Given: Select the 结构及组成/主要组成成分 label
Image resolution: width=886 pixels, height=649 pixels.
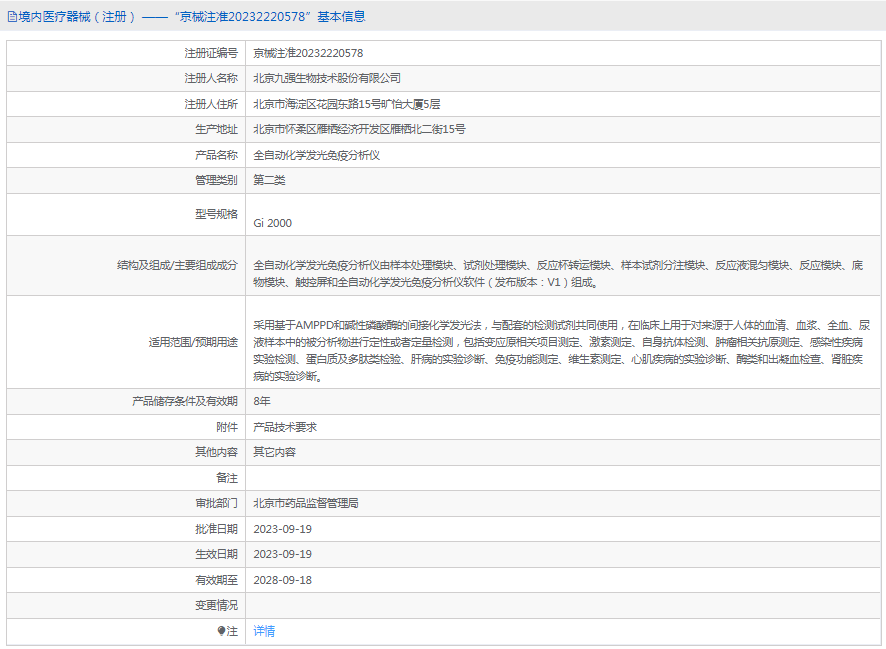Looking at the screenshot, I should 177,265.
